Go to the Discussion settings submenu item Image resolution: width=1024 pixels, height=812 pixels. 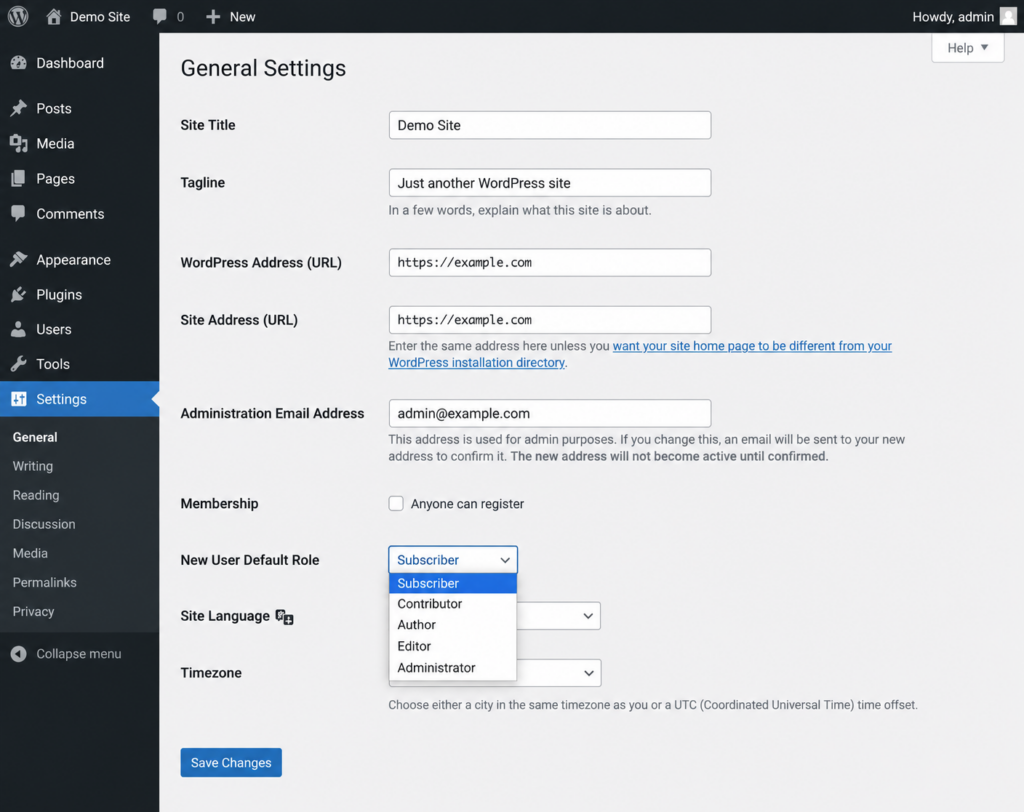coord(44,524)
